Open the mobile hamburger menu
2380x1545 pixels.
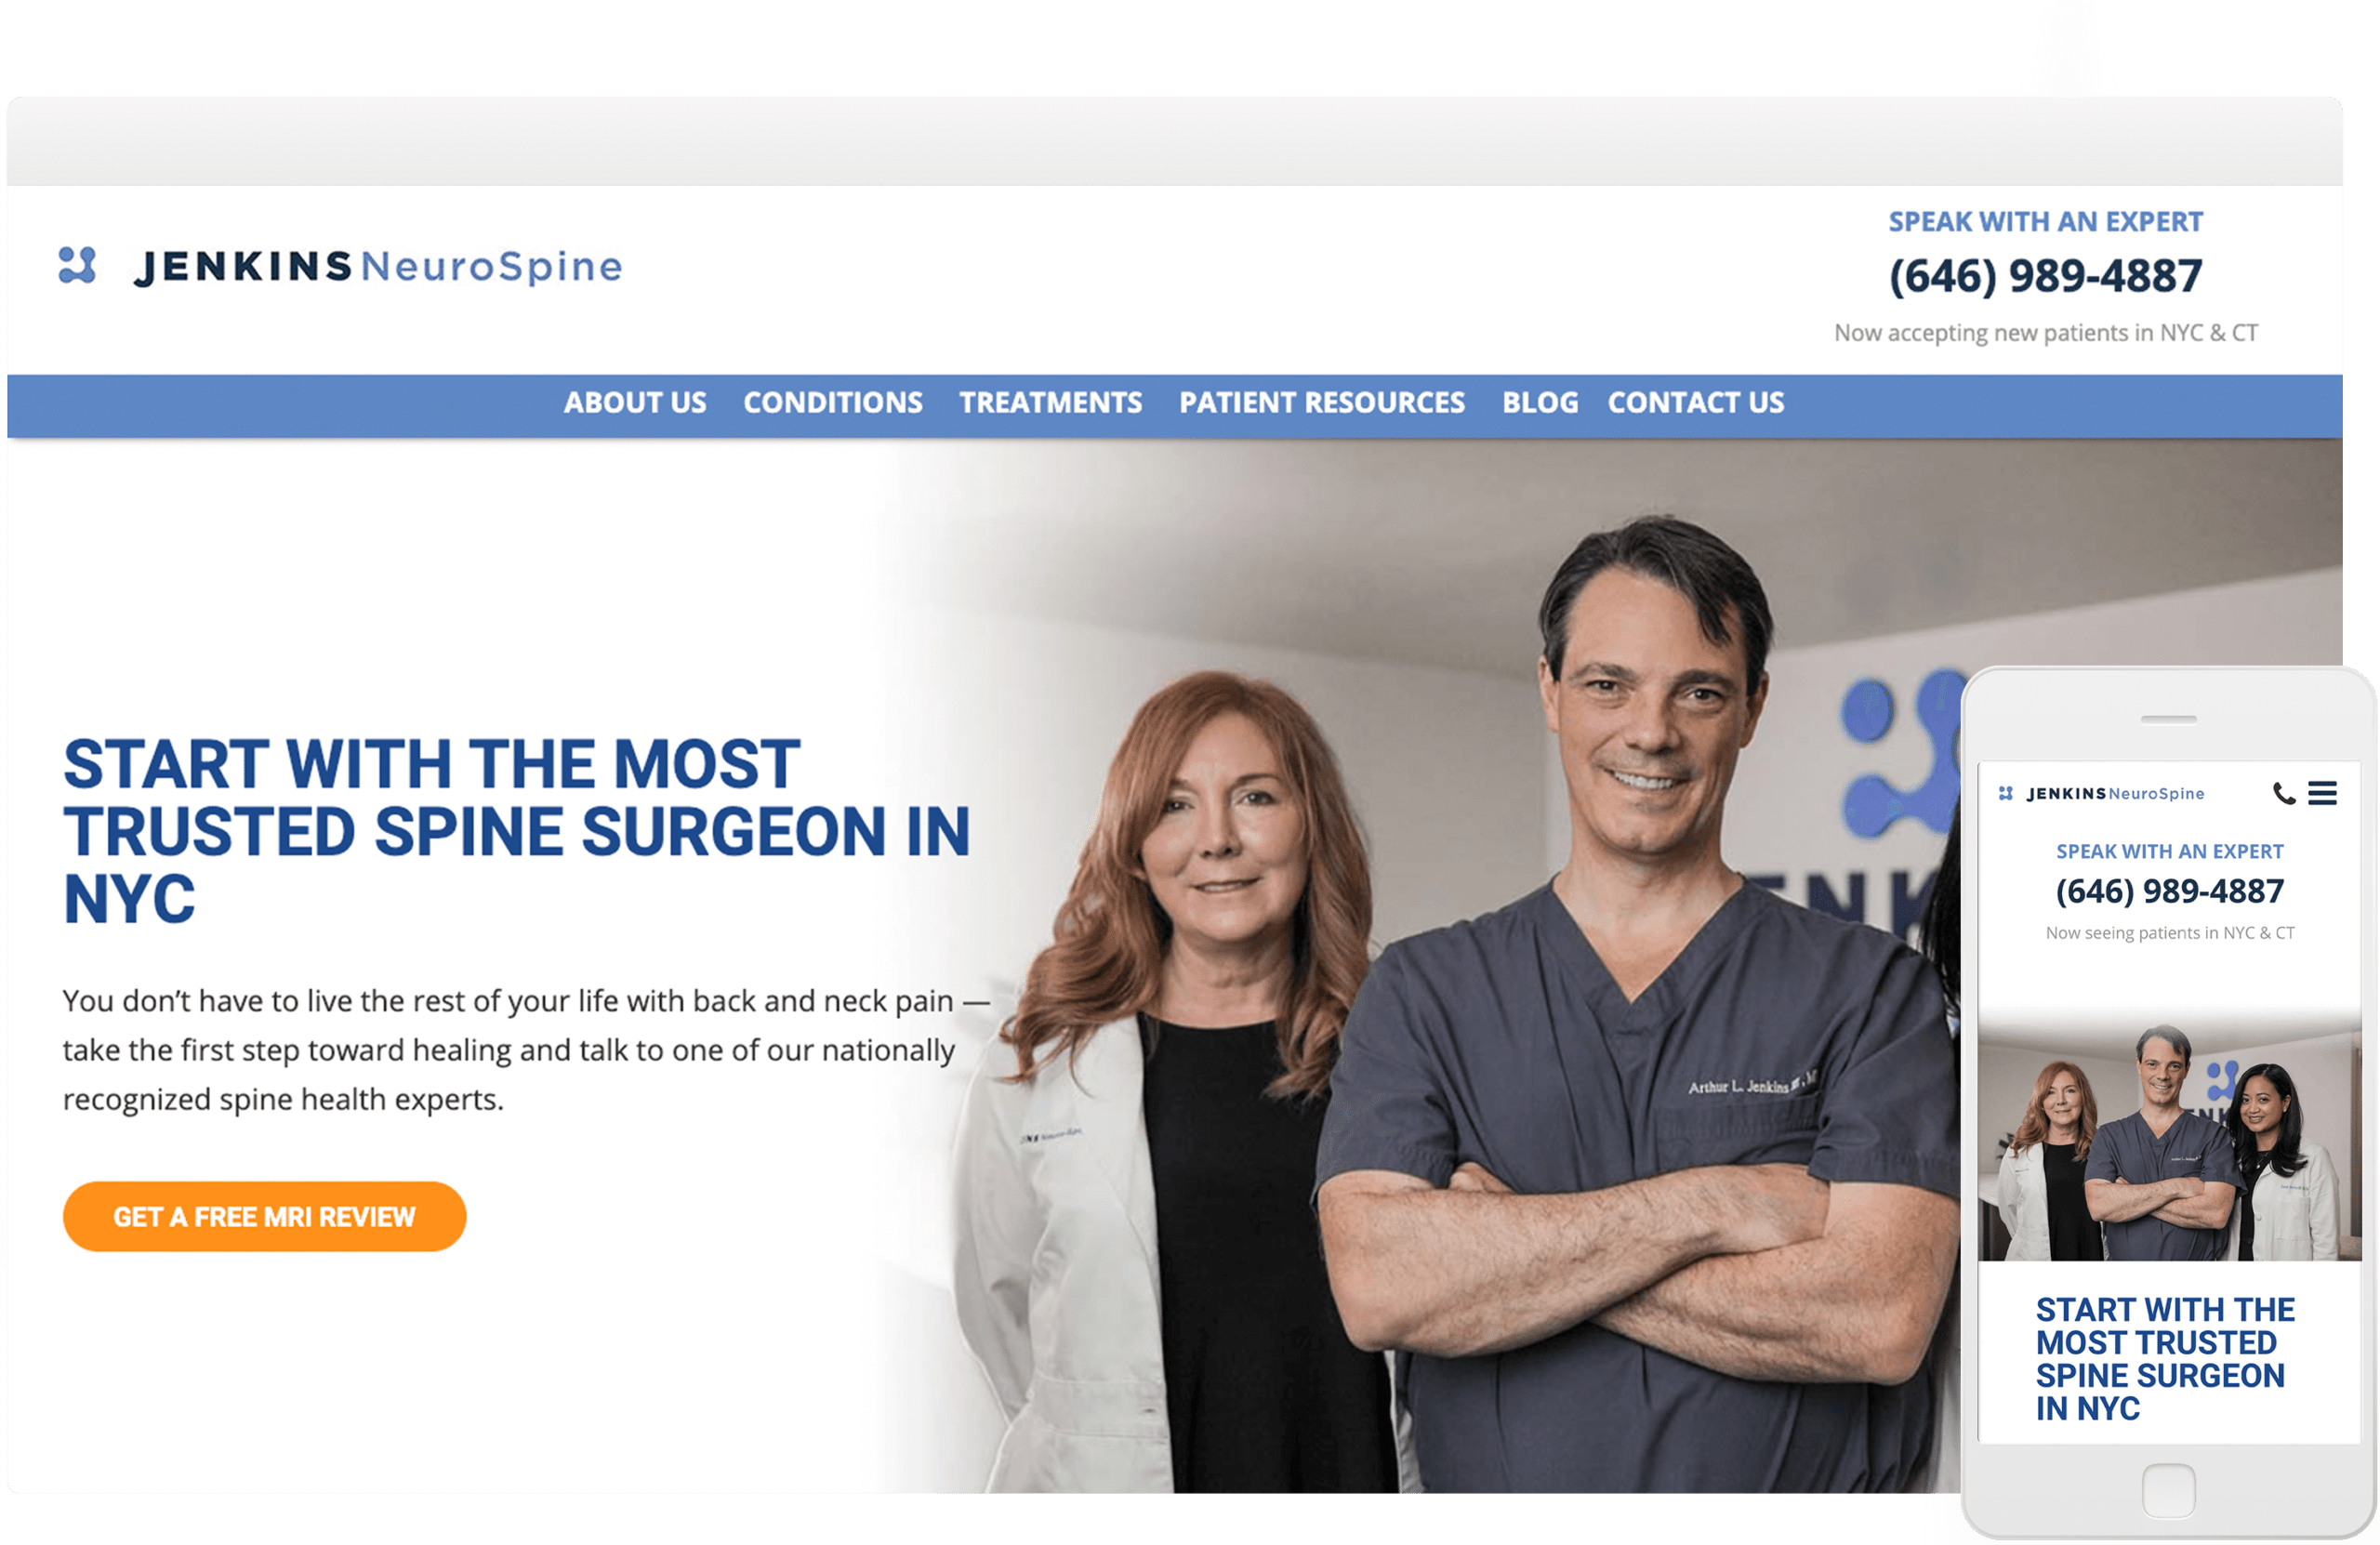[2322, 793]
